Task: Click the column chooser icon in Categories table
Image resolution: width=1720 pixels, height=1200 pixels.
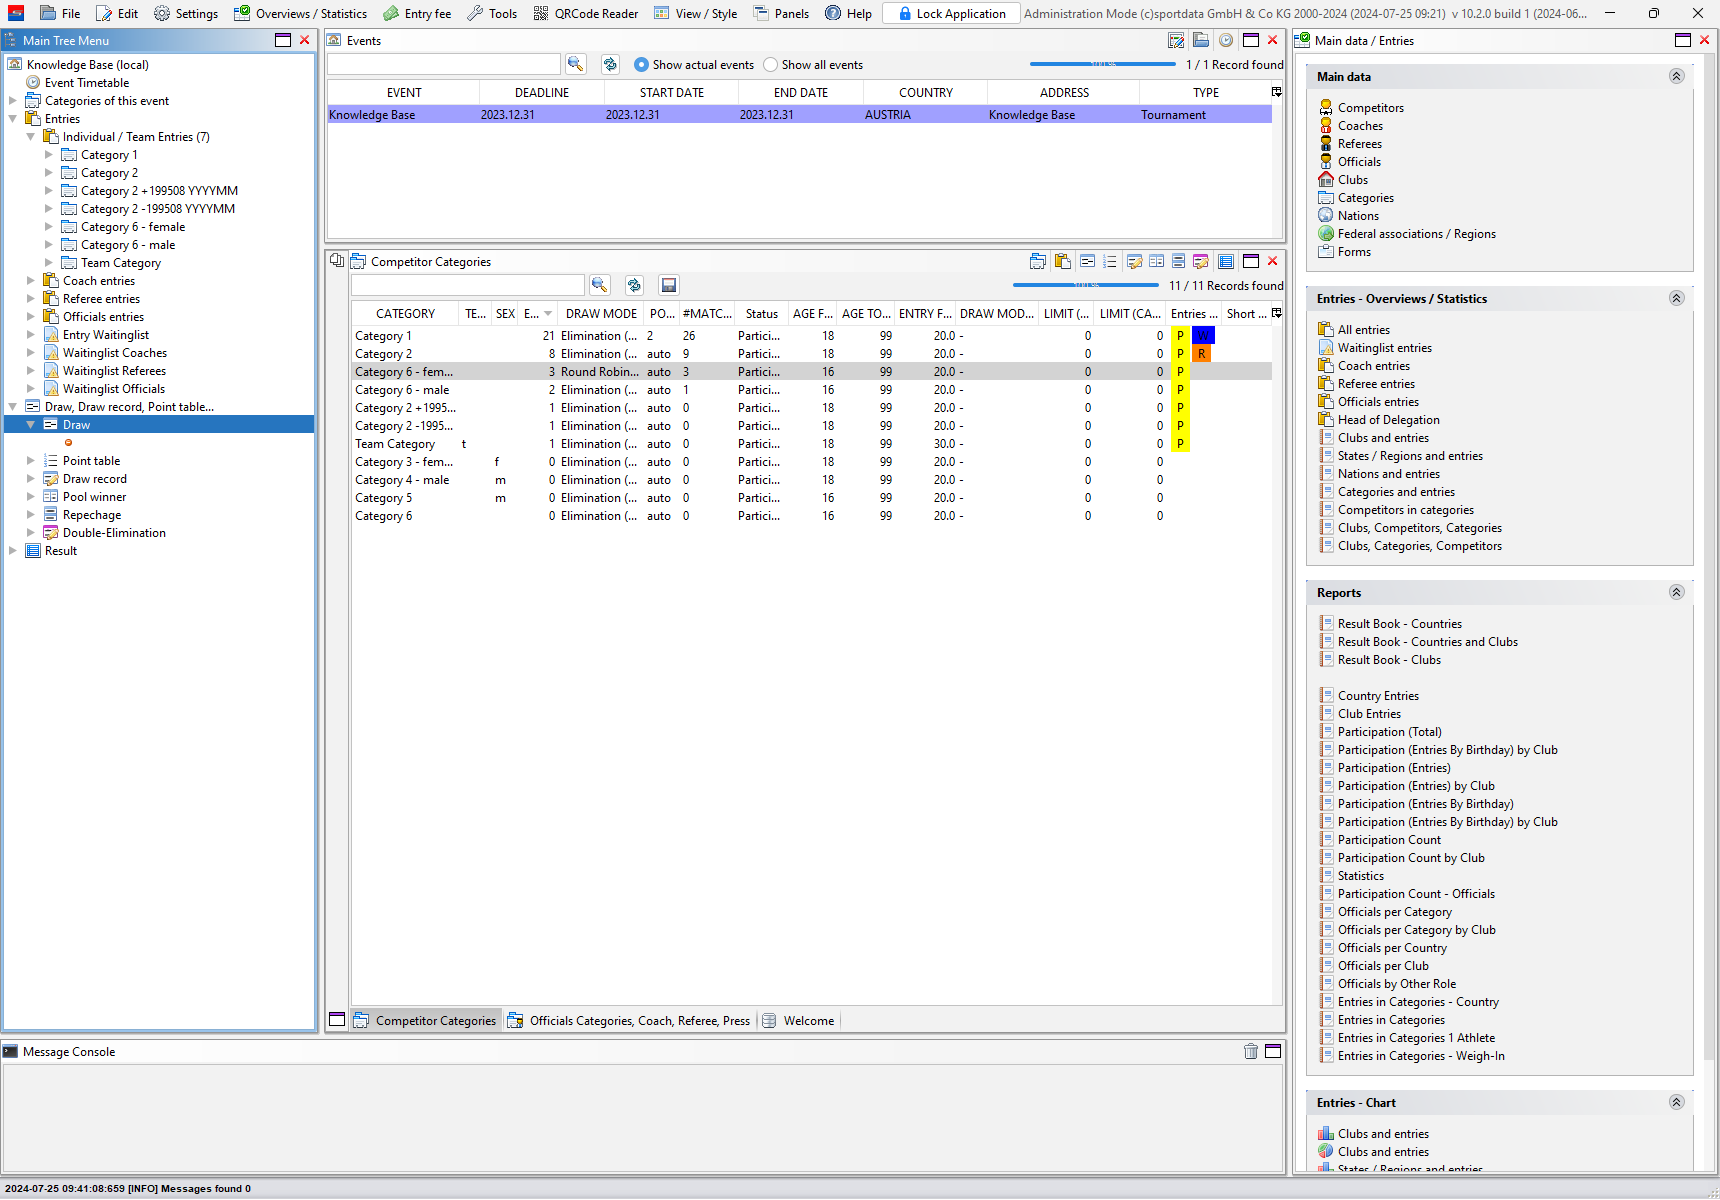Action: (x=1277, y=313)
